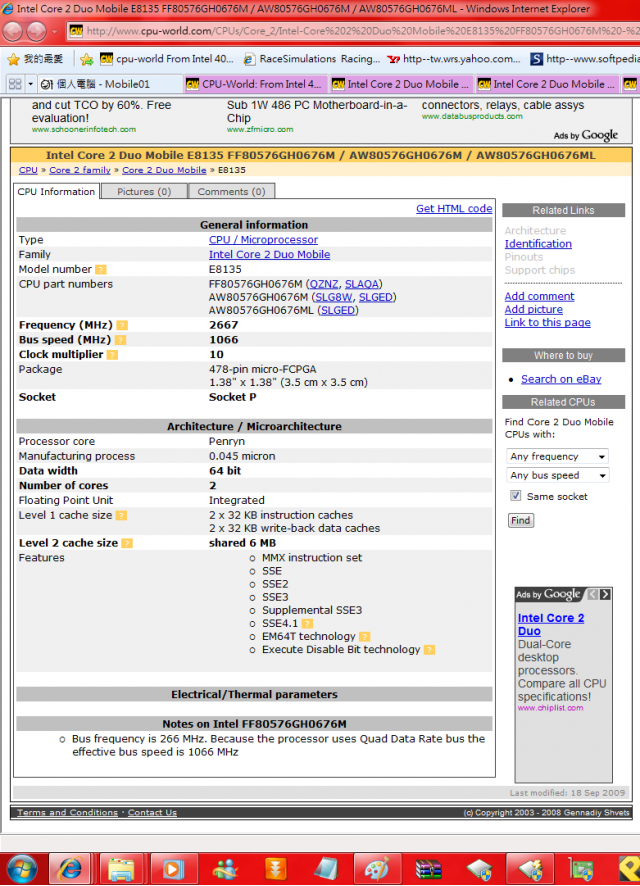Switch to the CPU Information tab
Viewport: 640px width, 886px height.
[x=56, y=192]
